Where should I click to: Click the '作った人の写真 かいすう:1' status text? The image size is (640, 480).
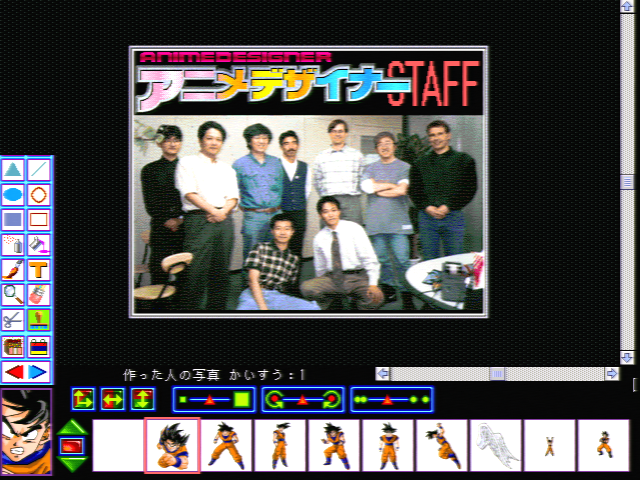click(214, 375)
